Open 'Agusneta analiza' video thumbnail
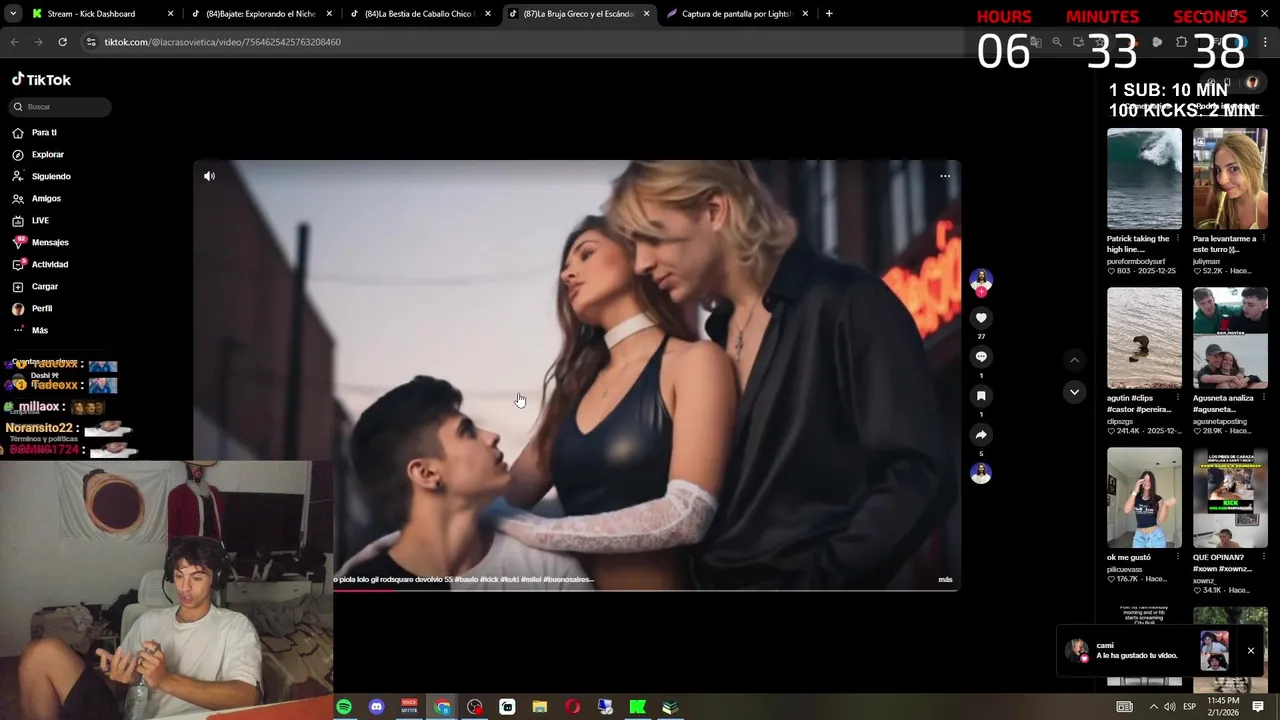Viewport: 1280px width, 720px height. 1230,338
